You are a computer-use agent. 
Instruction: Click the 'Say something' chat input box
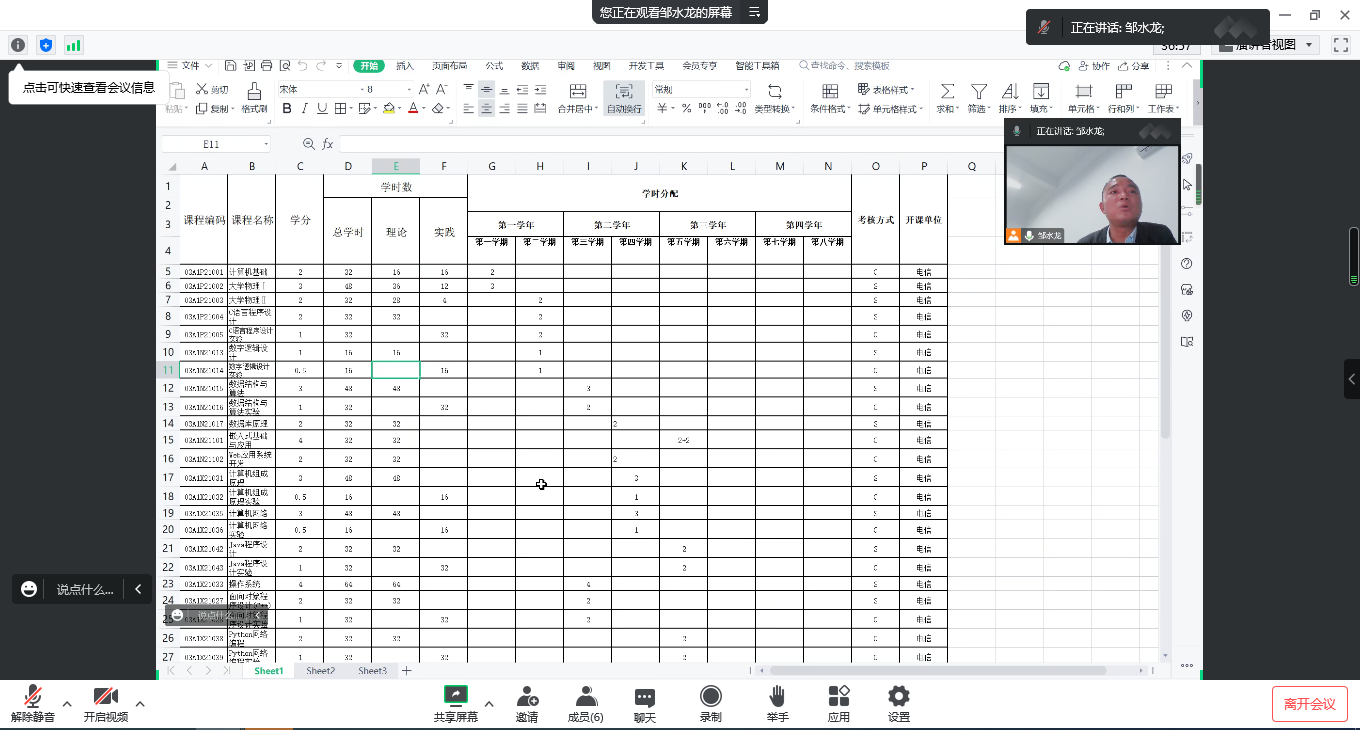click(x=84, y=590)
